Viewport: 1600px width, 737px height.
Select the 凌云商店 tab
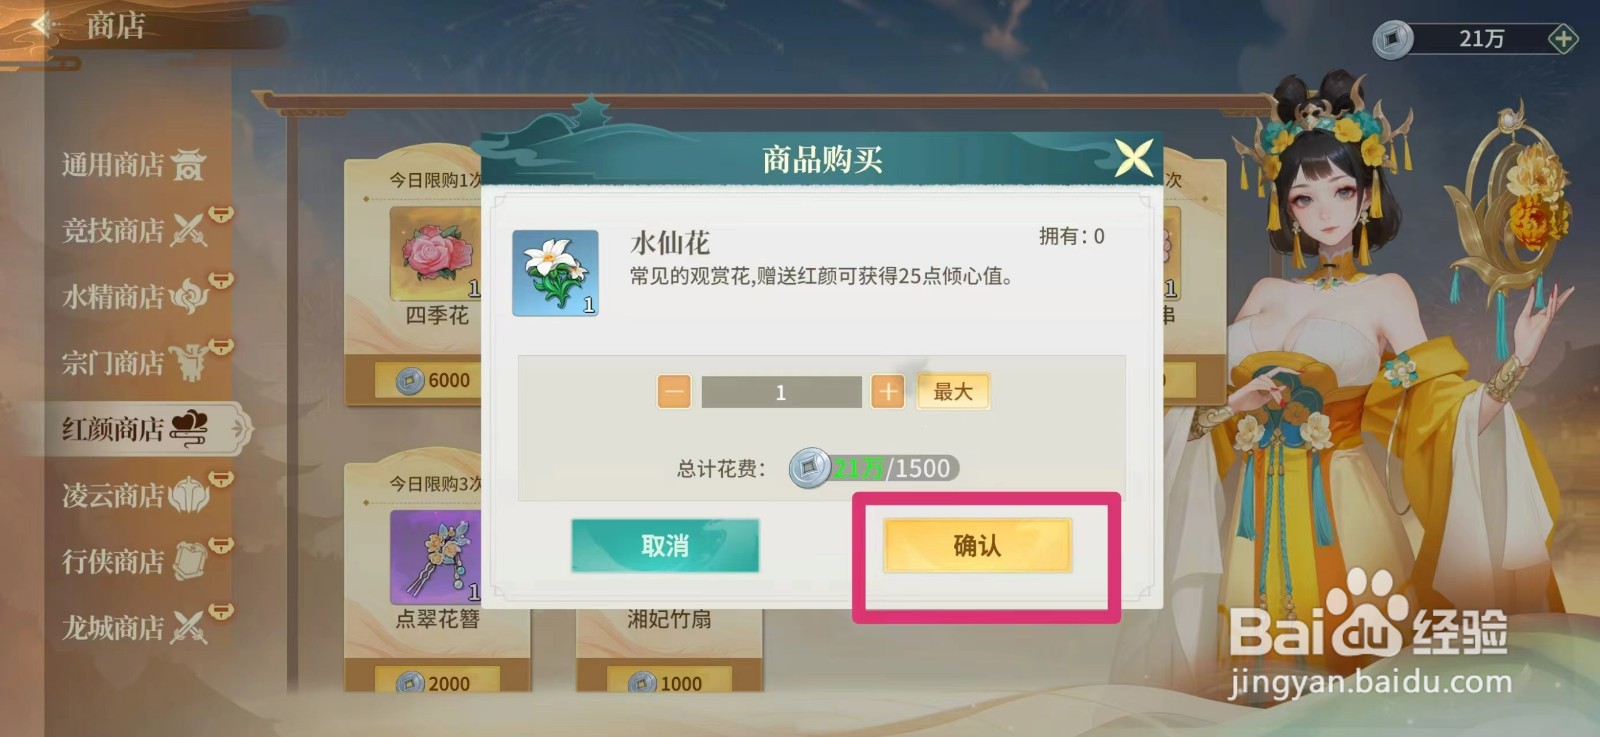134,495
